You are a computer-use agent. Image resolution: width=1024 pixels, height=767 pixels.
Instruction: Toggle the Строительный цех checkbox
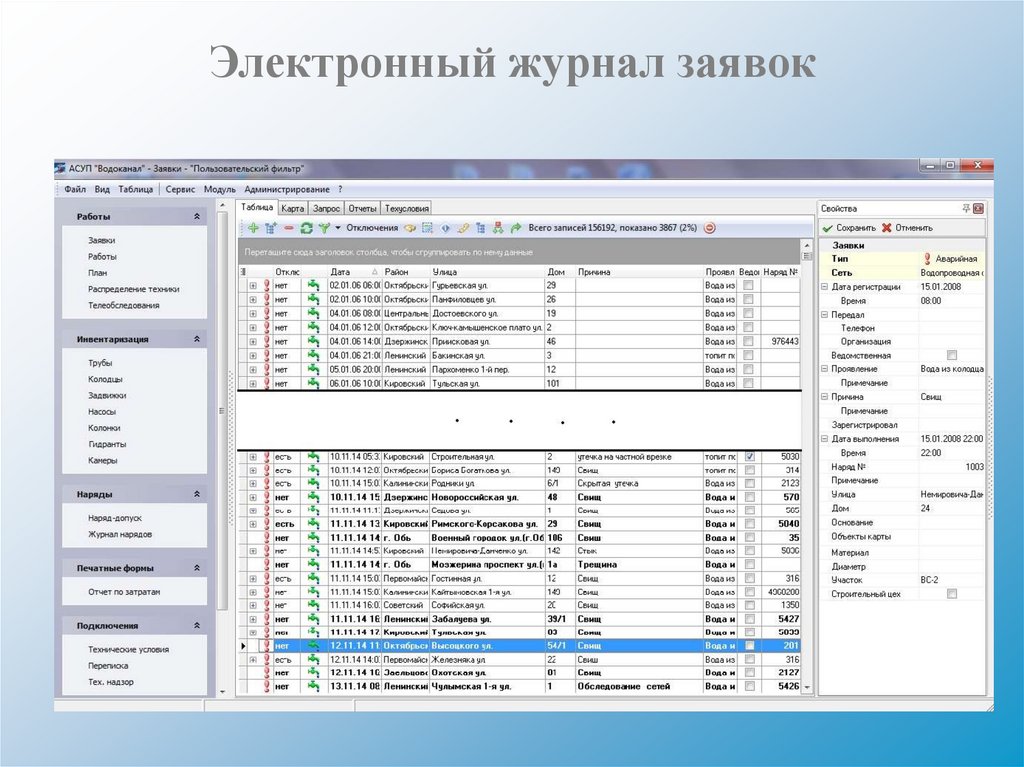[x=952, y=594]
